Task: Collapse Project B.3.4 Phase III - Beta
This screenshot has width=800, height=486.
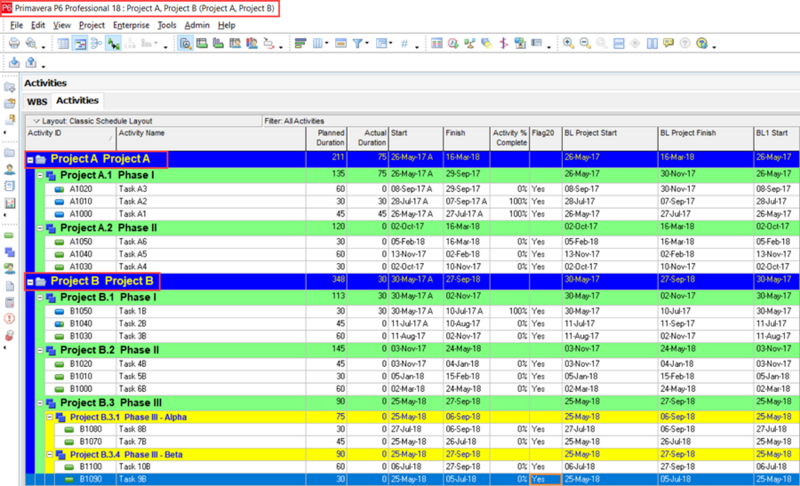Action: point(49,454)
